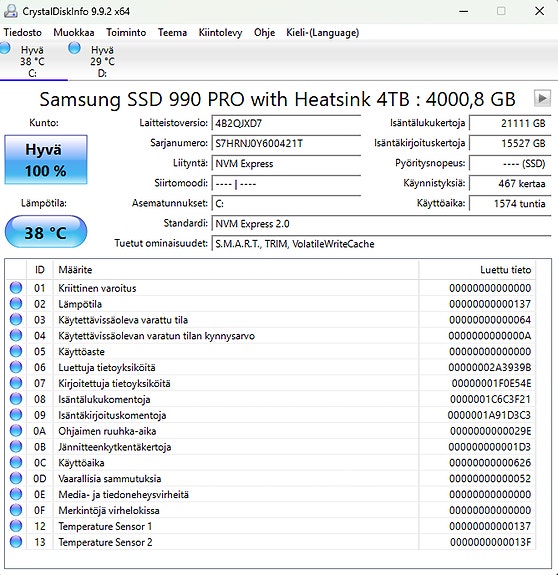This screenshot has height=575, width=558.
Task: Open the Ohje menu
Action: [264, 32]
